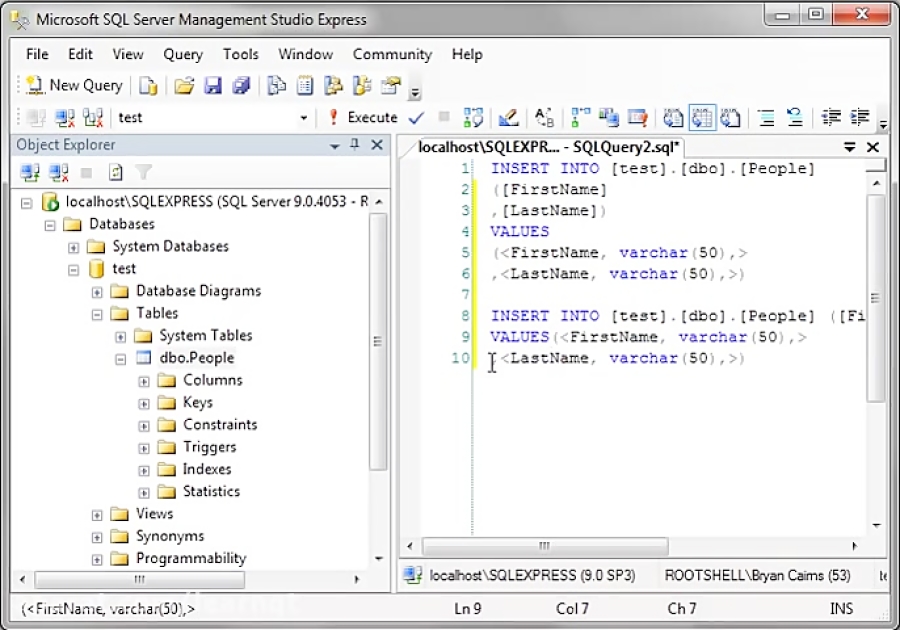Viewport: 900px width, 630px height.
Task: Refresh the Object Explorer tree
Action: tap(117, 172)
